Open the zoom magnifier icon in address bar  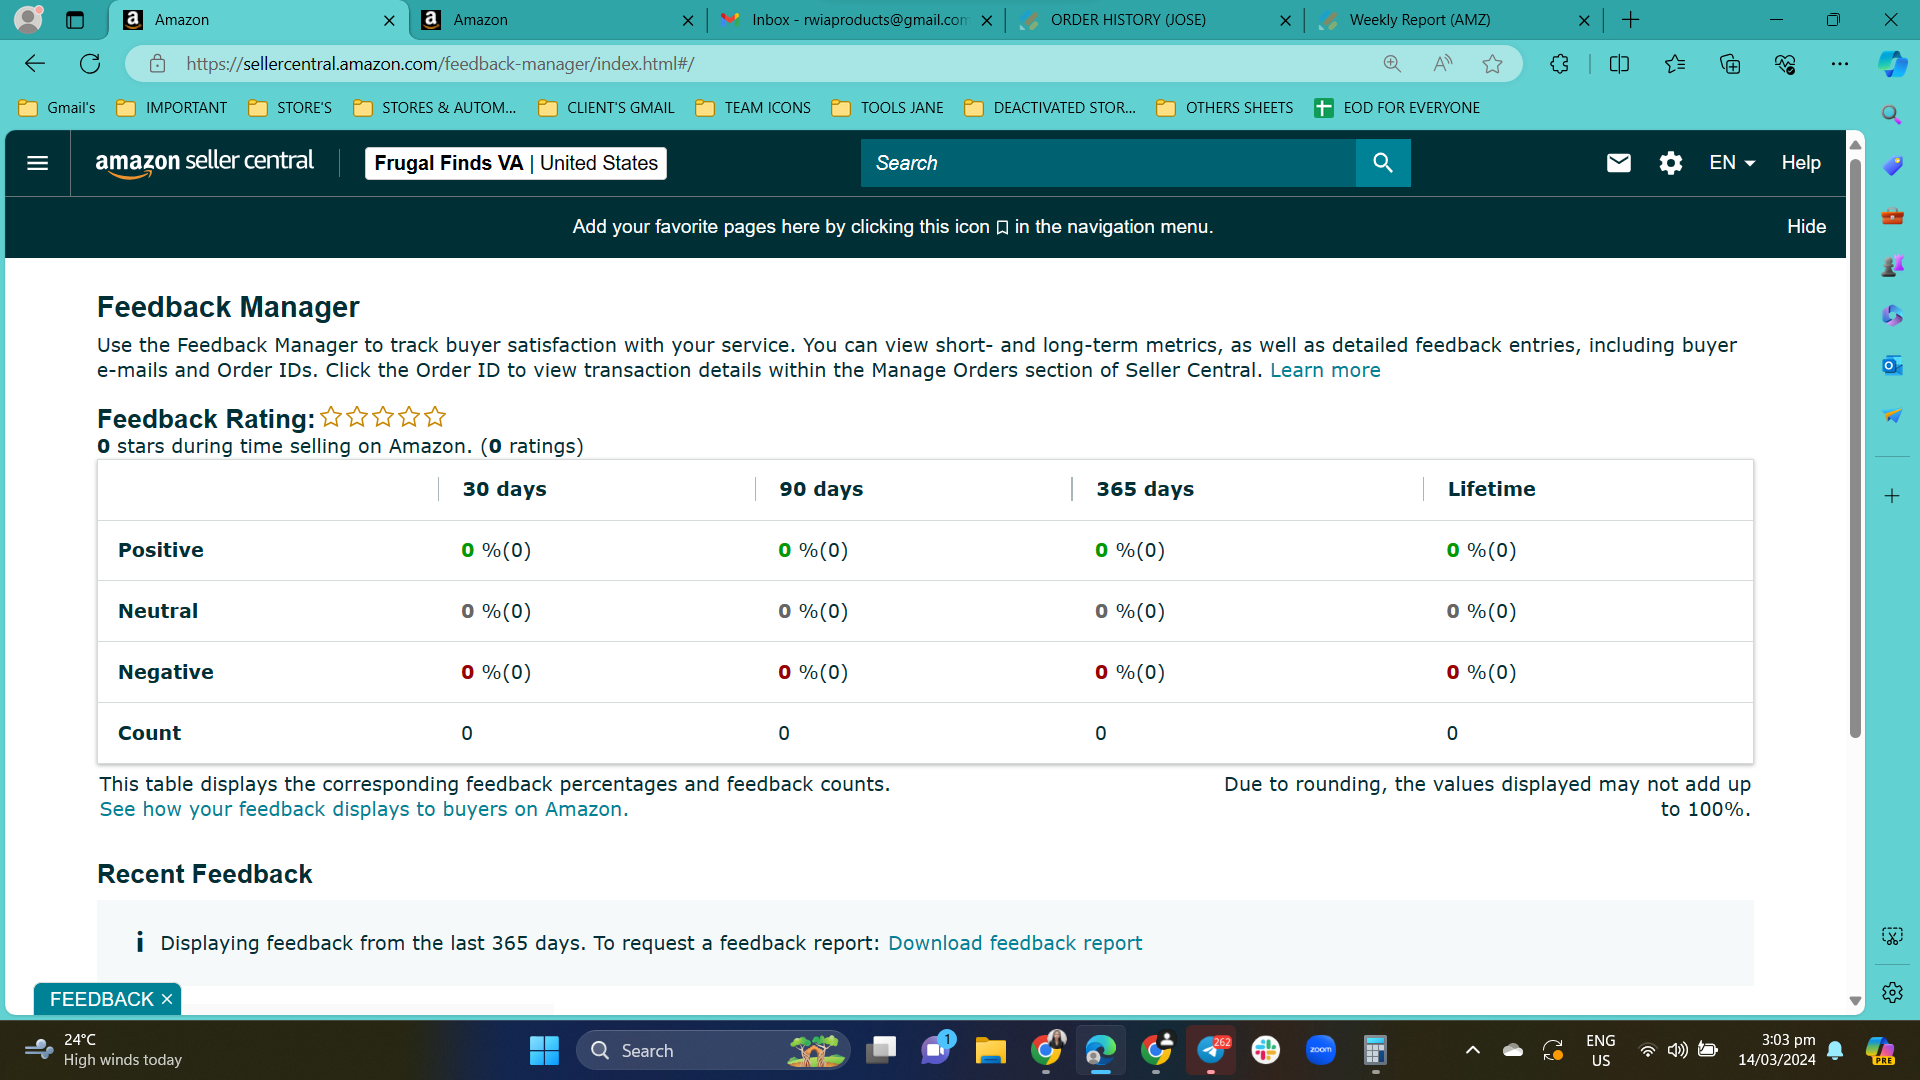[1392, 64]
